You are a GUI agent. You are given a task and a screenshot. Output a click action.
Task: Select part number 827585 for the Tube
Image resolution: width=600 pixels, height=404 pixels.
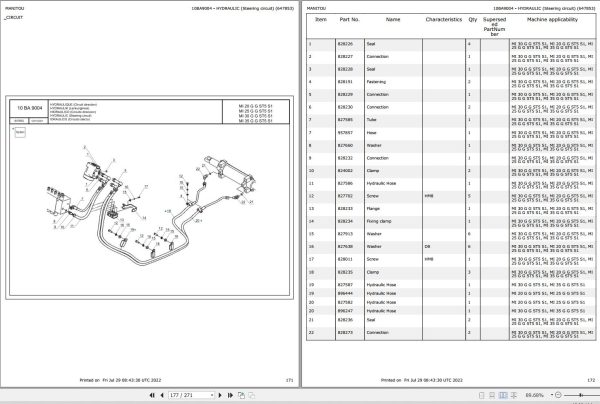(345, 120)
